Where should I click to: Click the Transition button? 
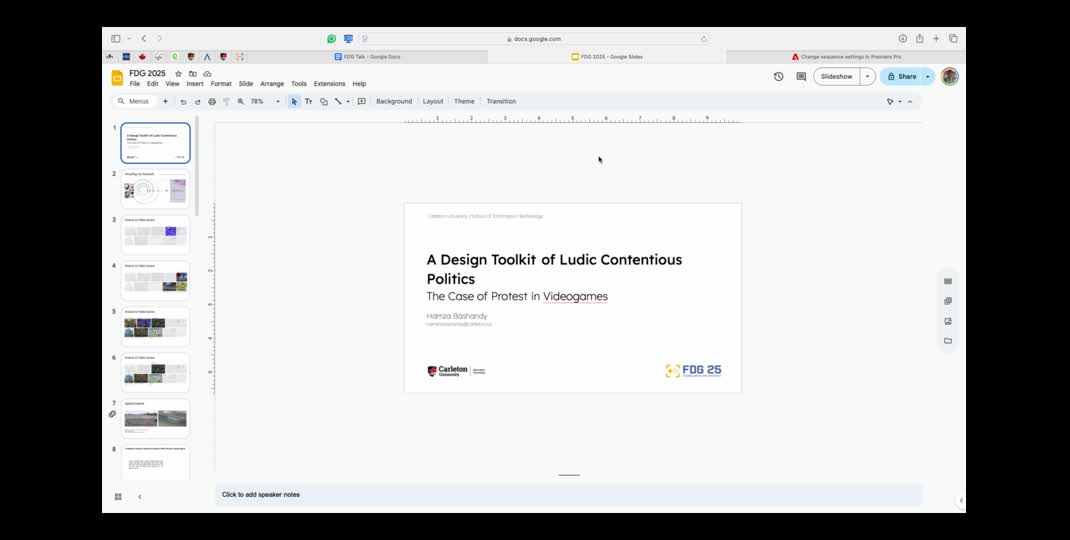501,101
